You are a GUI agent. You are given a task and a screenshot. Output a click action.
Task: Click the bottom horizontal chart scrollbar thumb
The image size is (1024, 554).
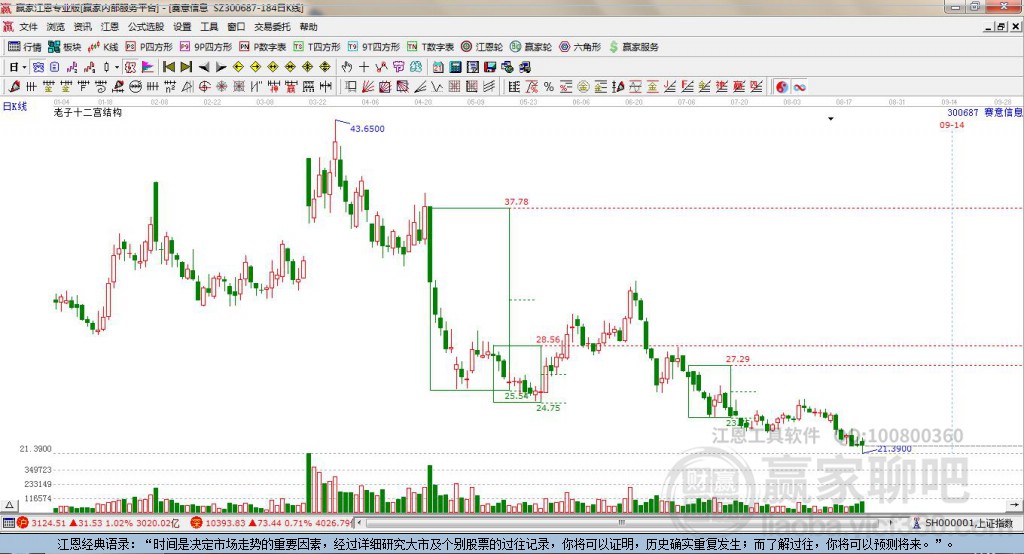click(622, 523)
